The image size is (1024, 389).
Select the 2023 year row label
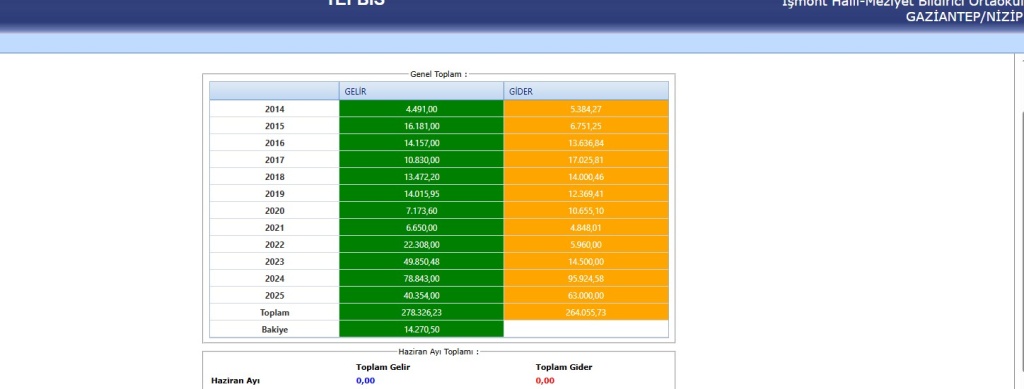[274, 262]
